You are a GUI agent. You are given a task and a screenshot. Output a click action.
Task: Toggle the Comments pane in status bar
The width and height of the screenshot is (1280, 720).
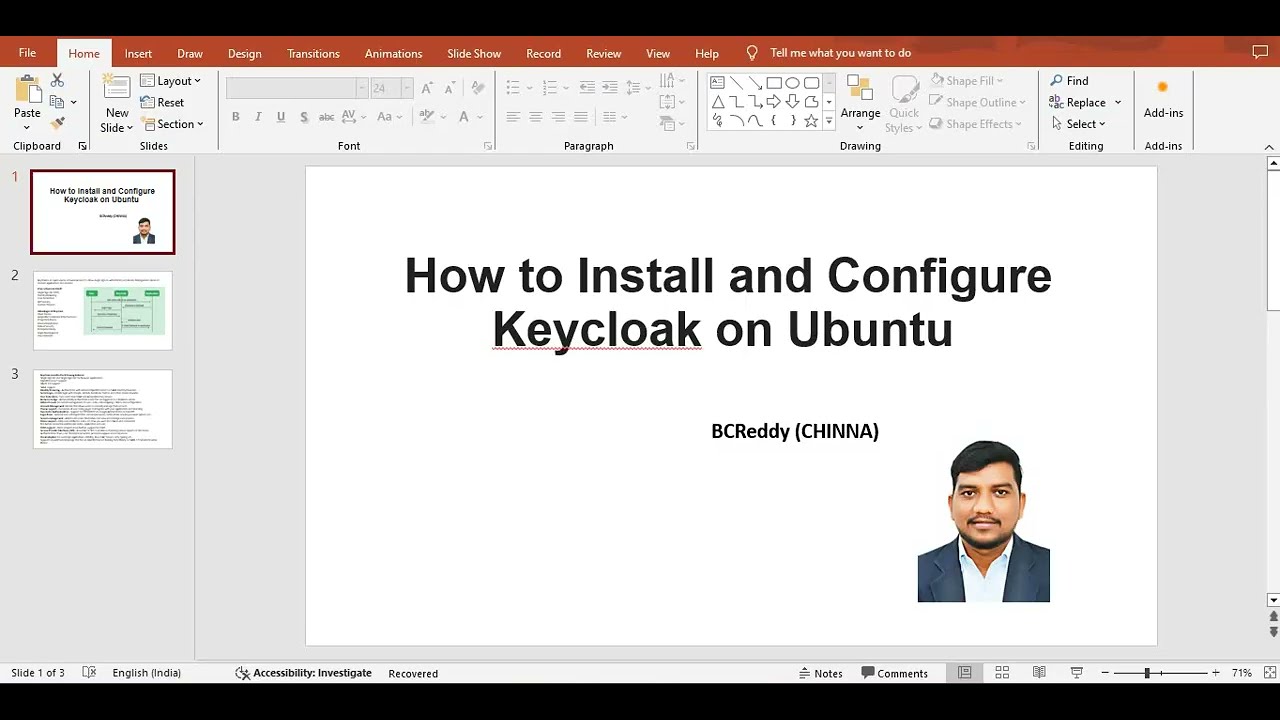click(895, 673)
